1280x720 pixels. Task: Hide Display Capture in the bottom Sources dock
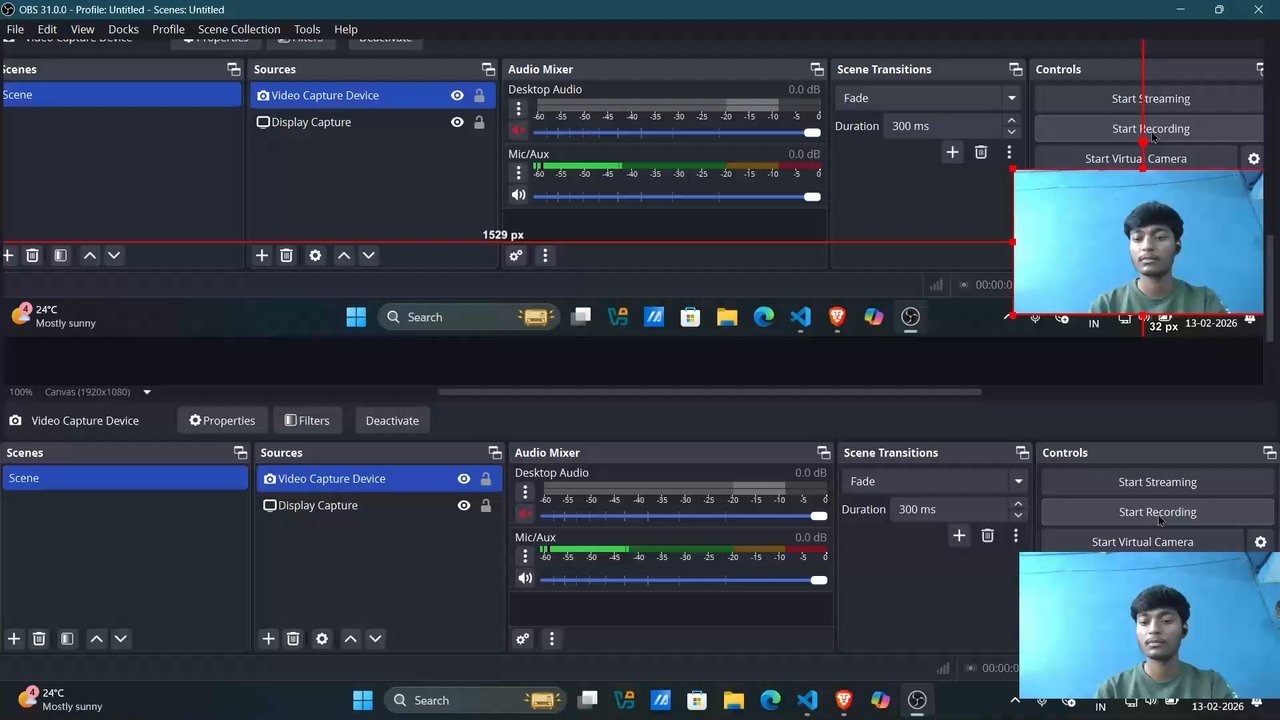coord(464,506)
